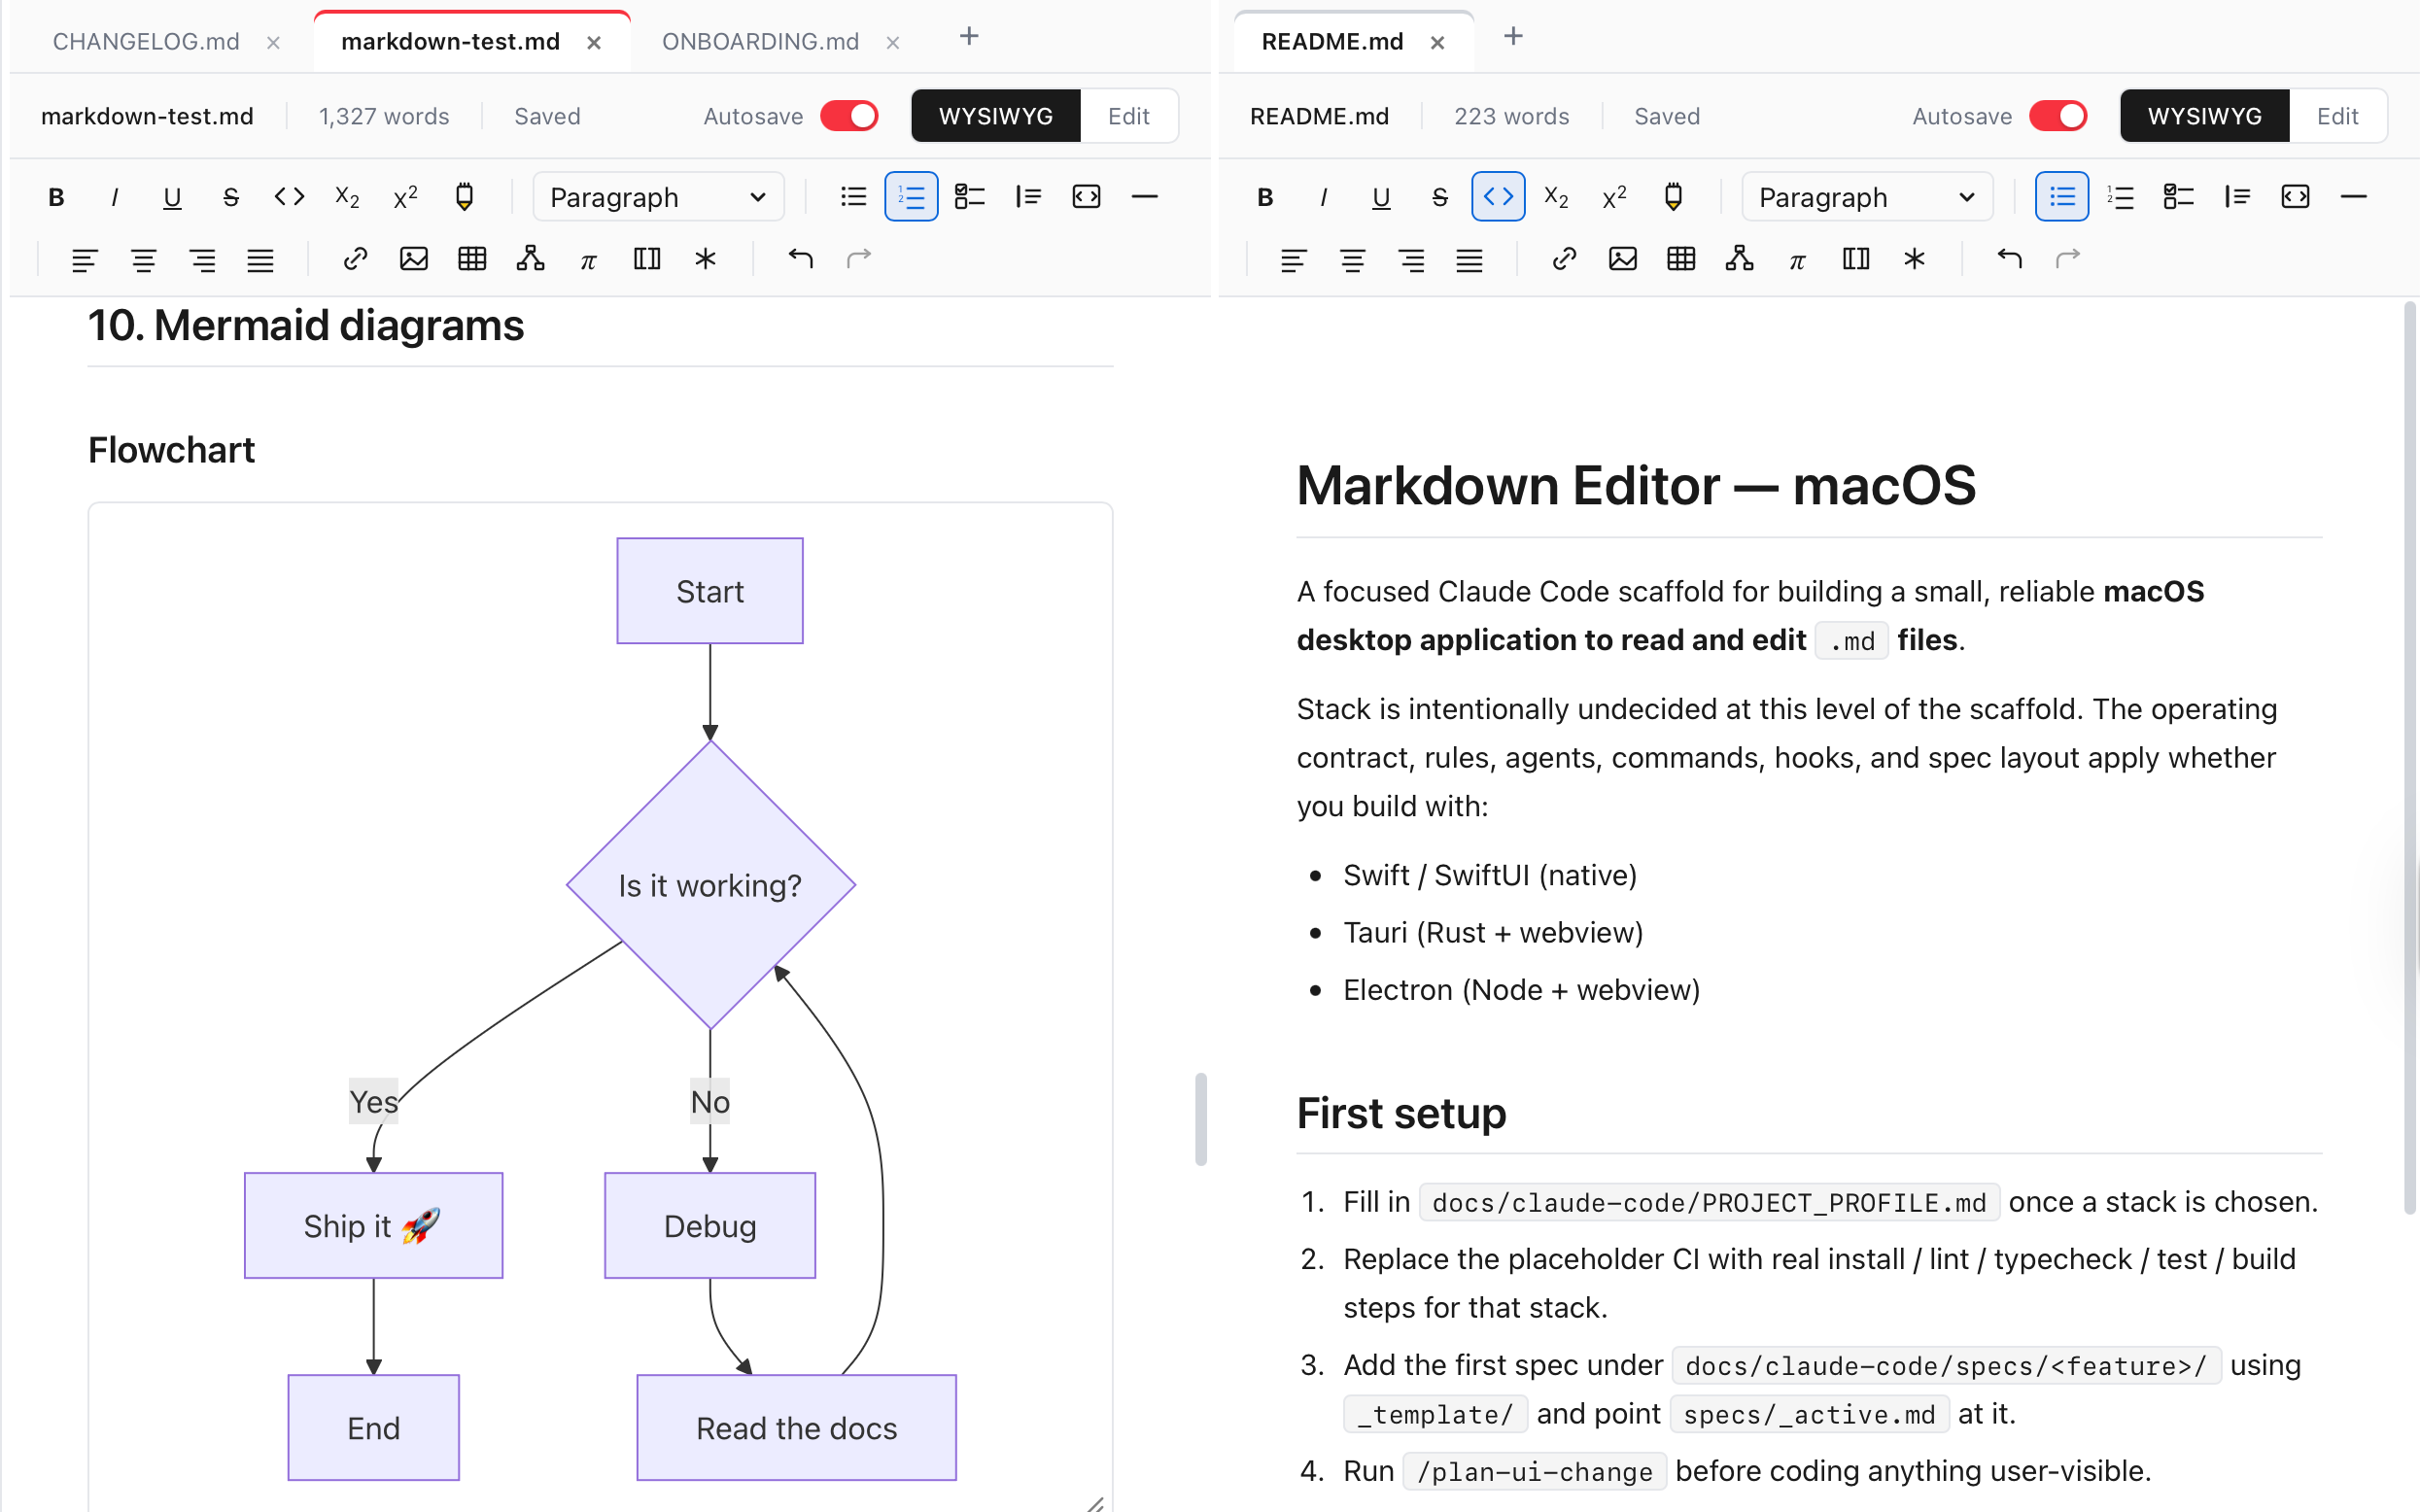Insert columns layout in markdown-test.md pane
This screenshot has height=1512, width=2420.
point(647,260)
